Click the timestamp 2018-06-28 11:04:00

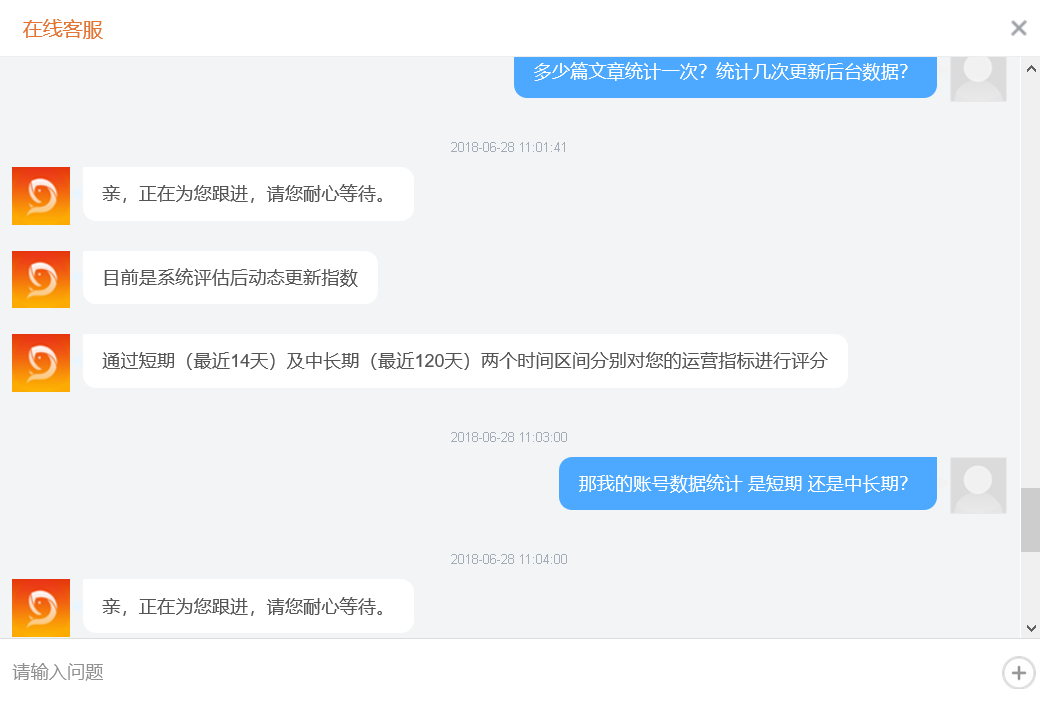point(509,559)
